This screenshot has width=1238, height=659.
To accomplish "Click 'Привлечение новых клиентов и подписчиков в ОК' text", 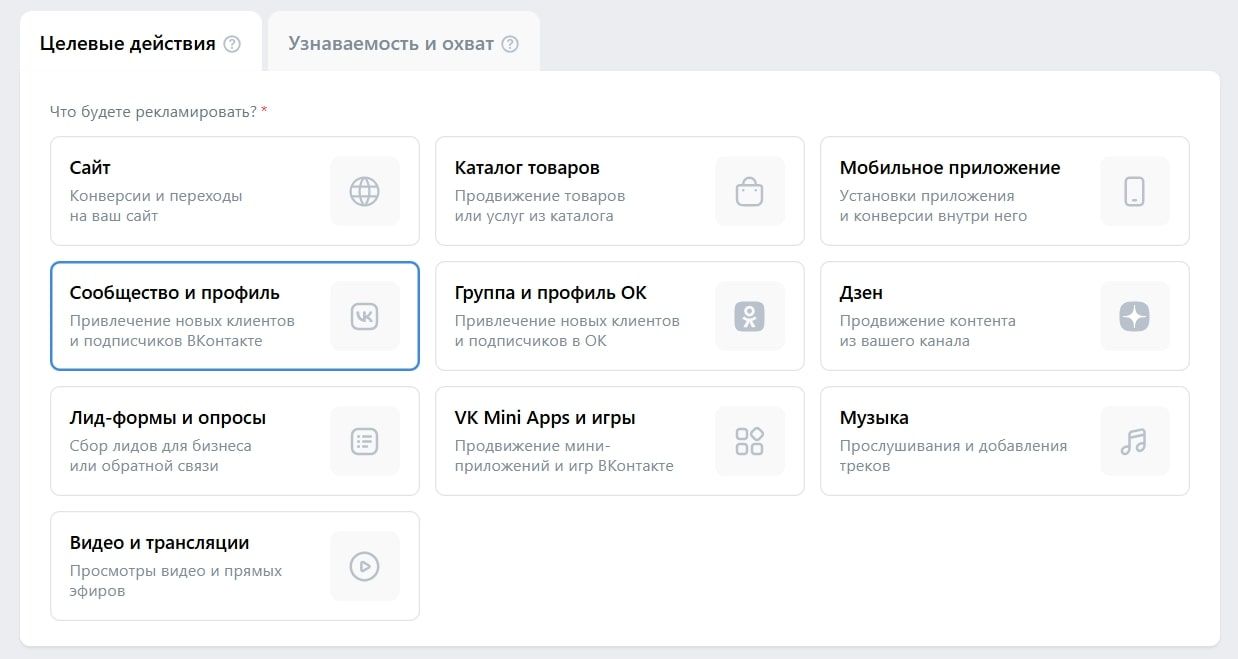I will click(x=567, y=331).
